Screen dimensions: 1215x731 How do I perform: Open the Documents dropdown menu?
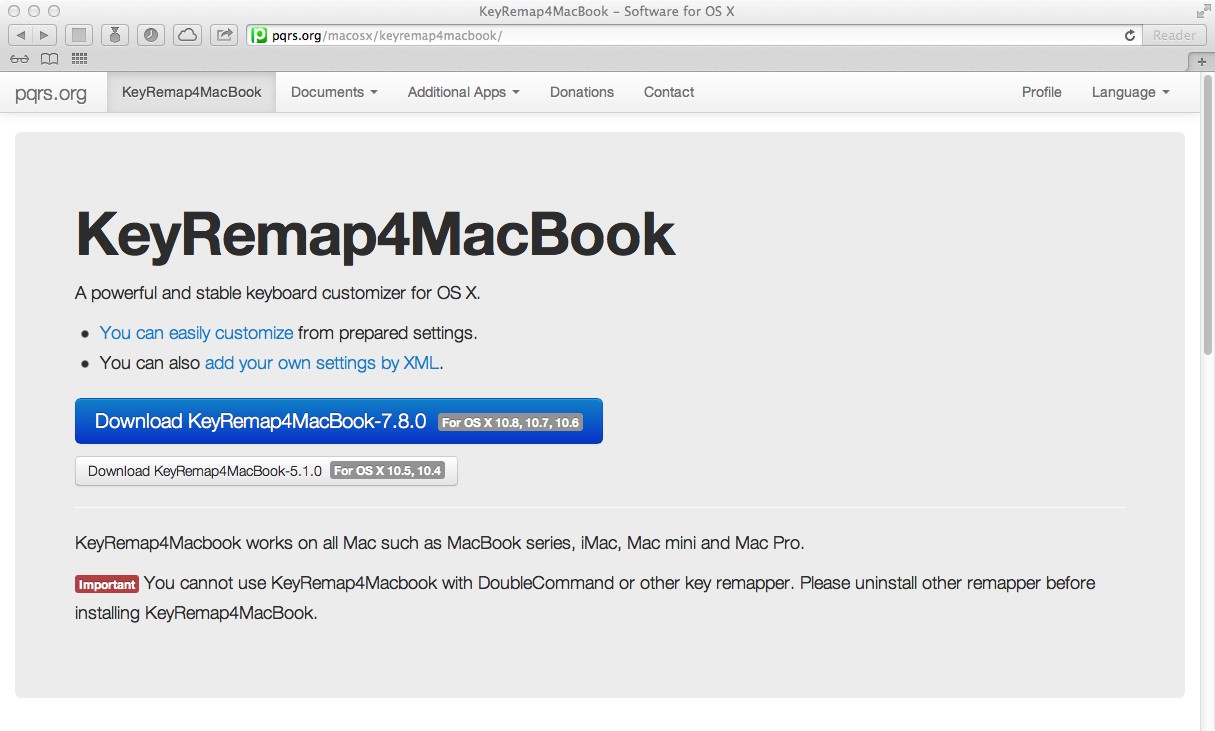pos(334,92)
